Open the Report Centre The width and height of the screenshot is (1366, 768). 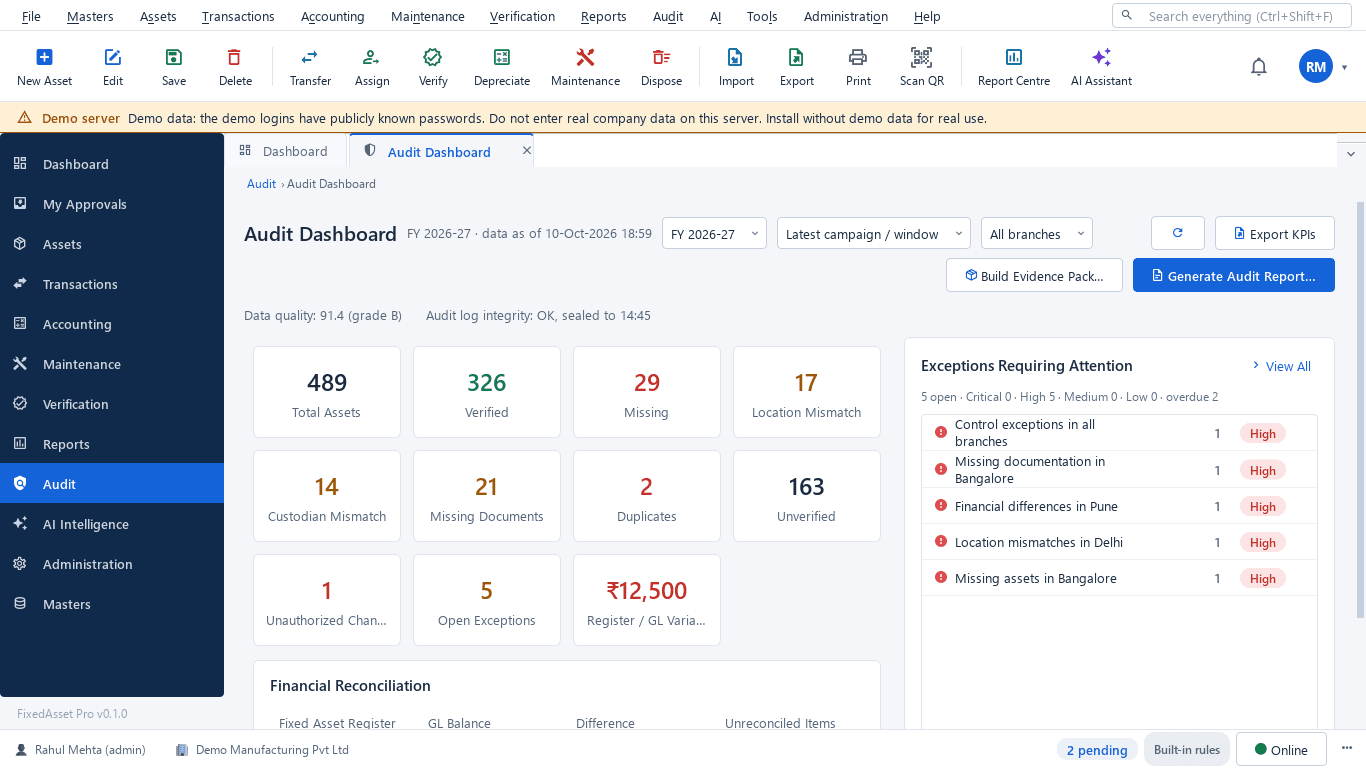[1013, 68]
